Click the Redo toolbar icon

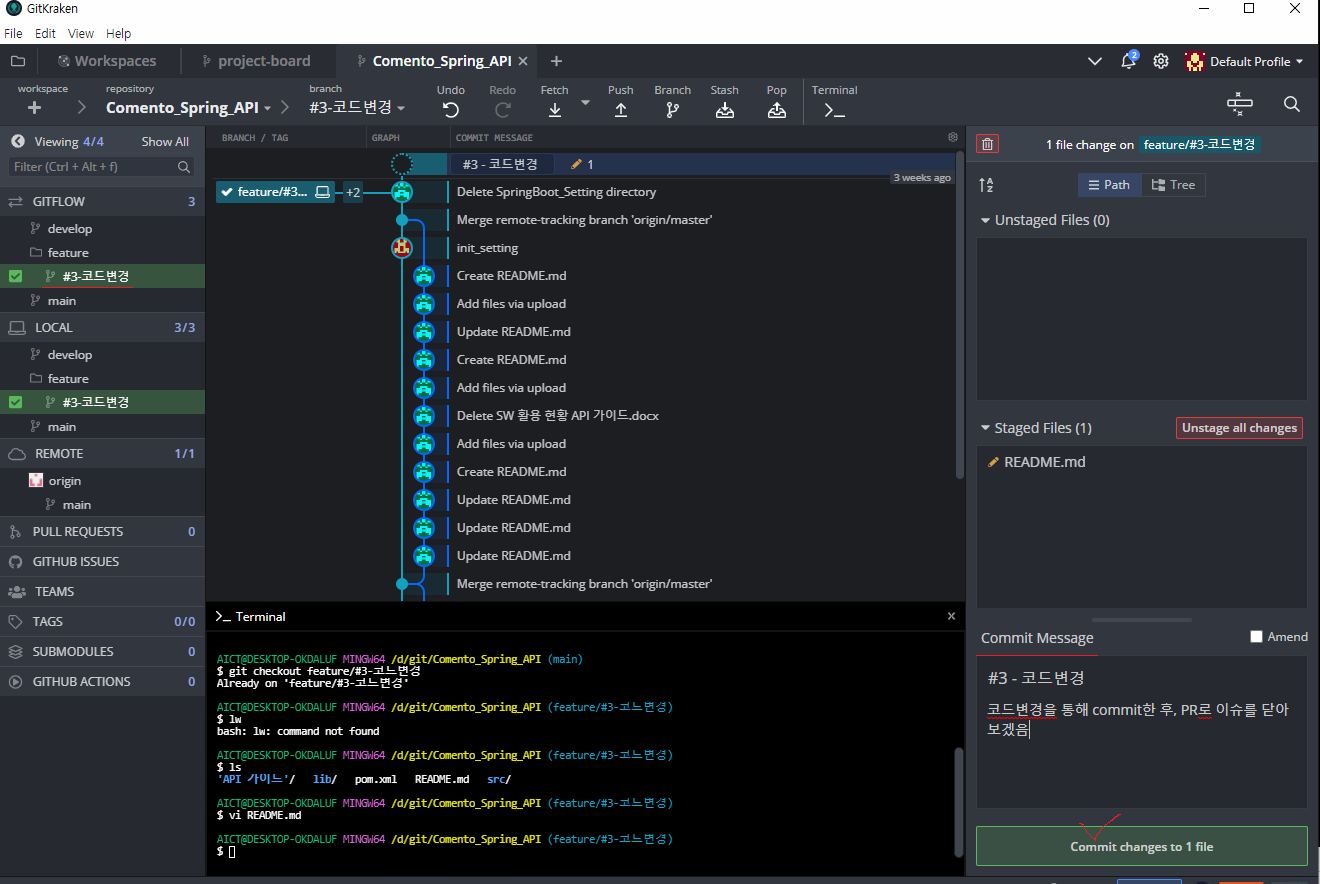[x=503, y=111]
